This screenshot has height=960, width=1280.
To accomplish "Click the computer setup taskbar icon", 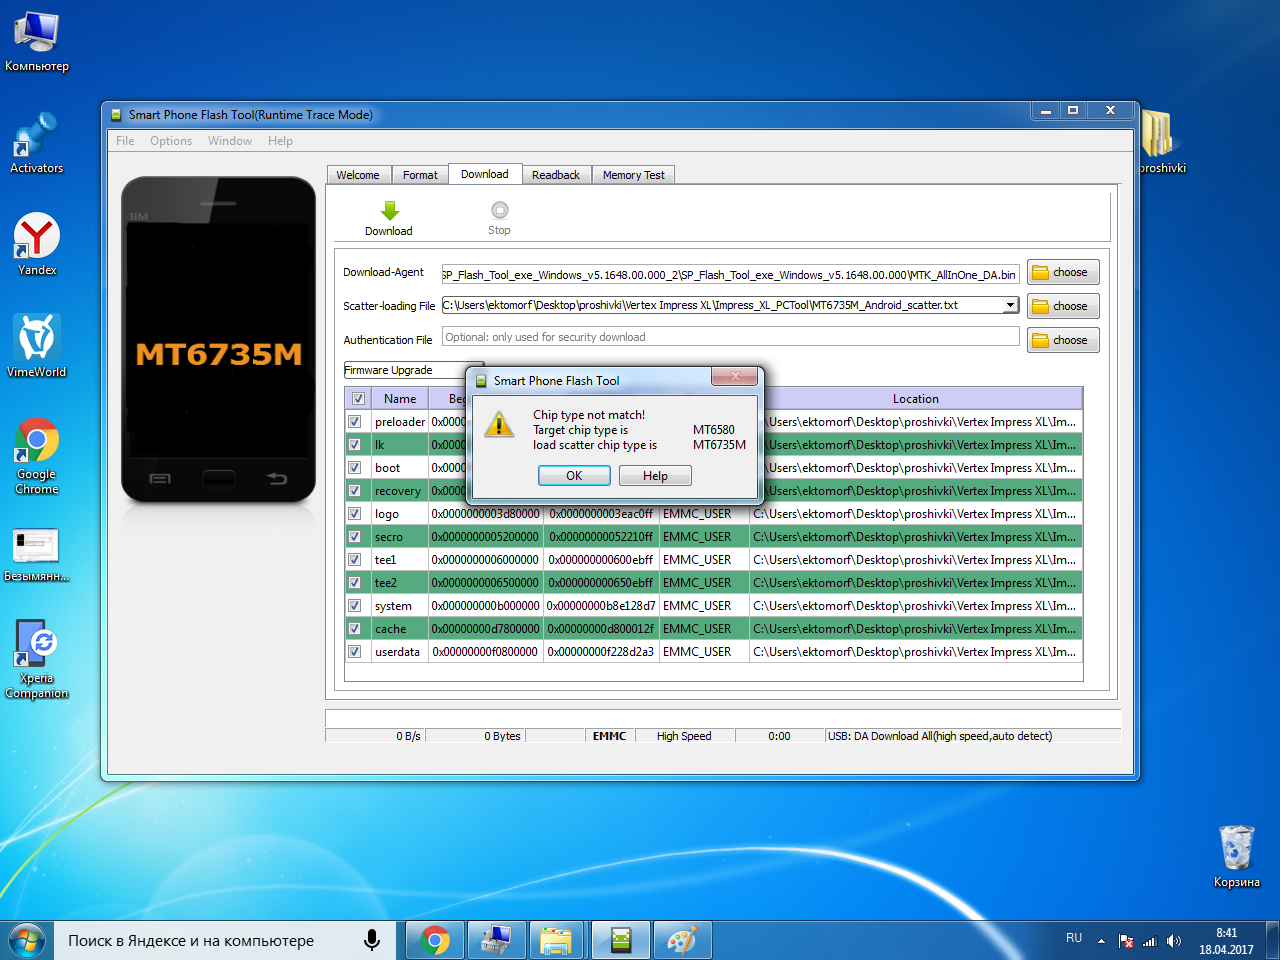I will 496,941.
